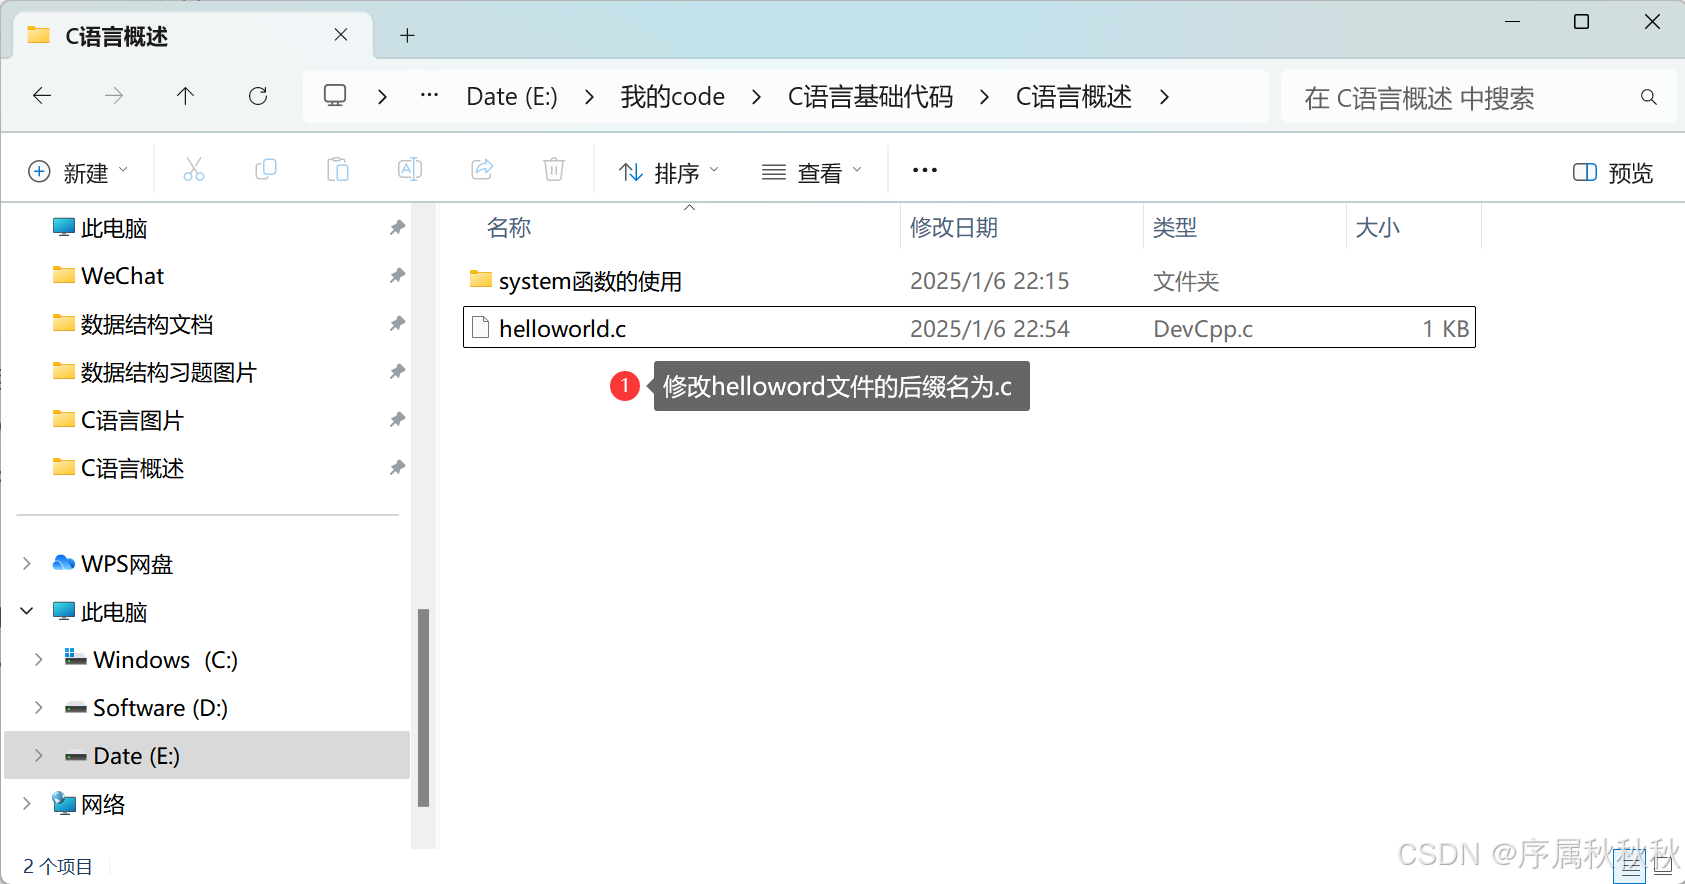Add a new tab
This screenshot has height=884, width=1685.
point(407,36)
